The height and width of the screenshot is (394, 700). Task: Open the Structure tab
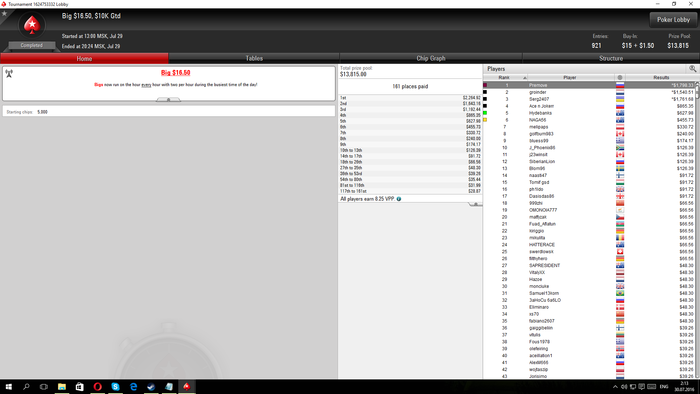coord(611,58)
